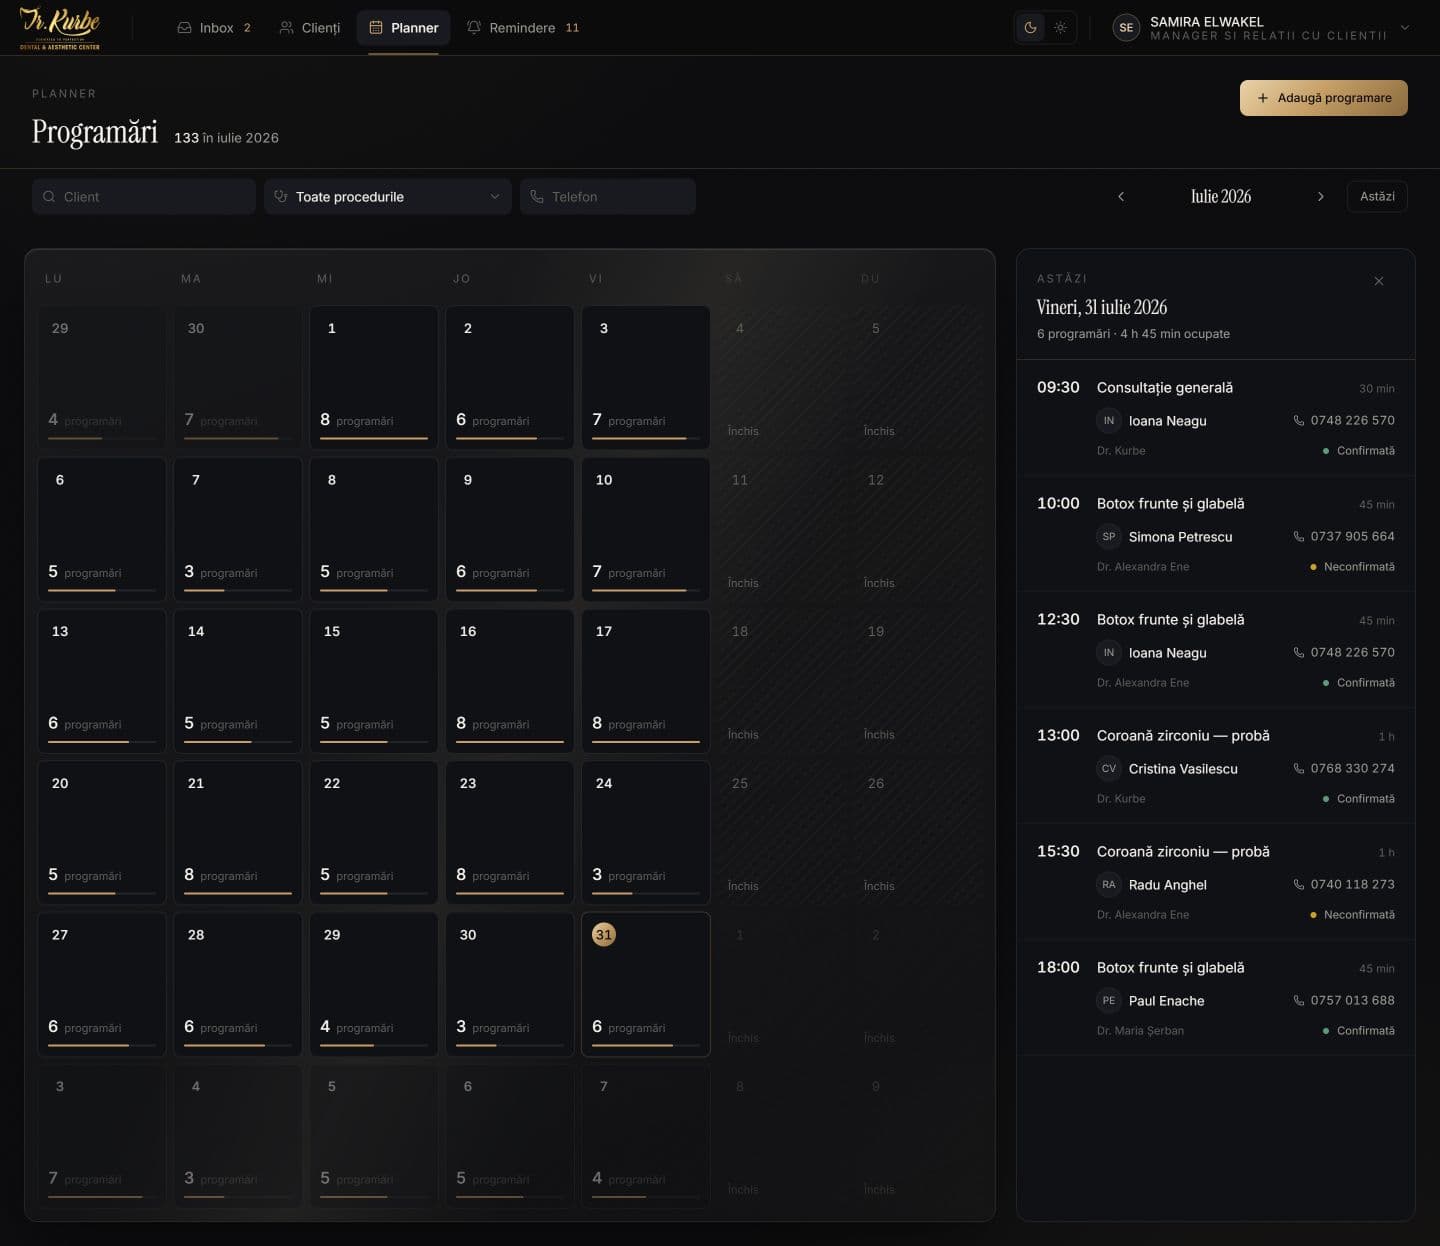Select today's date 31 in calendar
This screenshot has width=1440, height=1246.
click(x=646, y=984)
